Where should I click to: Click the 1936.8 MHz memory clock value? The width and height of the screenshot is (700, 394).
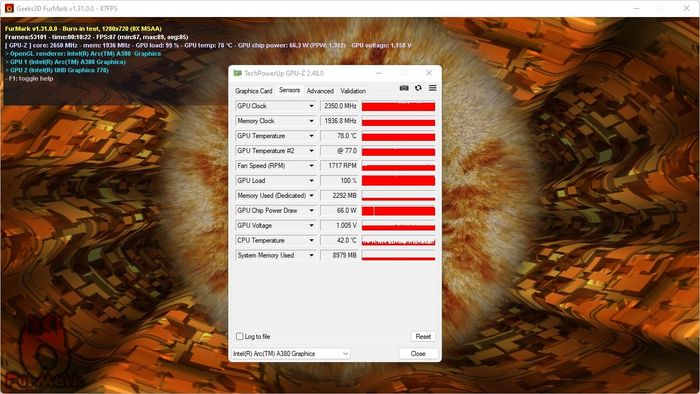tap(339, 121)
